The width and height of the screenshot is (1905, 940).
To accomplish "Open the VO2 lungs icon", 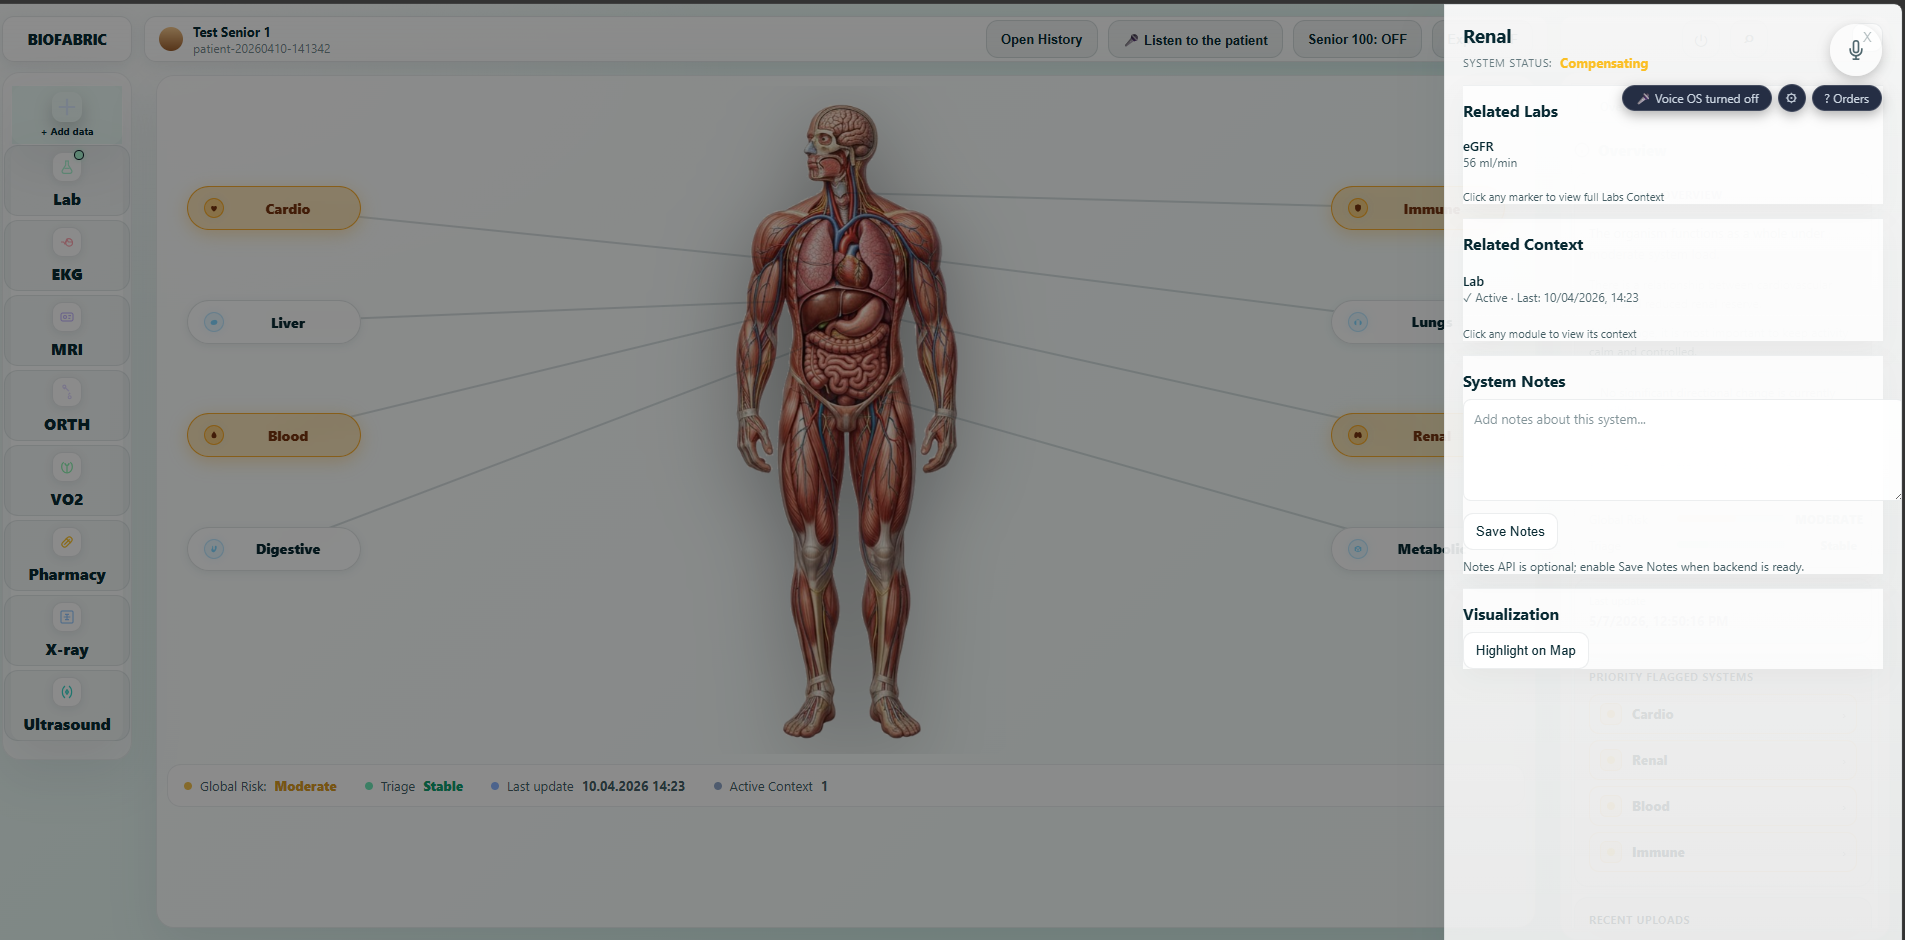I will coord(67,467).
